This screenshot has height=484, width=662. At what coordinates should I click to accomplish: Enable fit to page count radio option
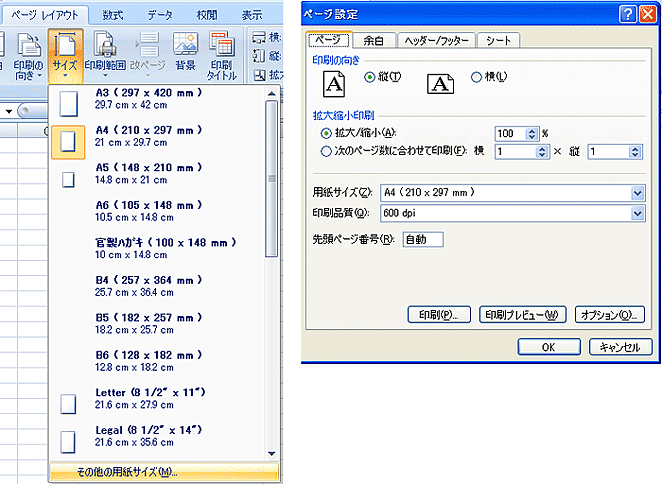[x=326, y=152]
